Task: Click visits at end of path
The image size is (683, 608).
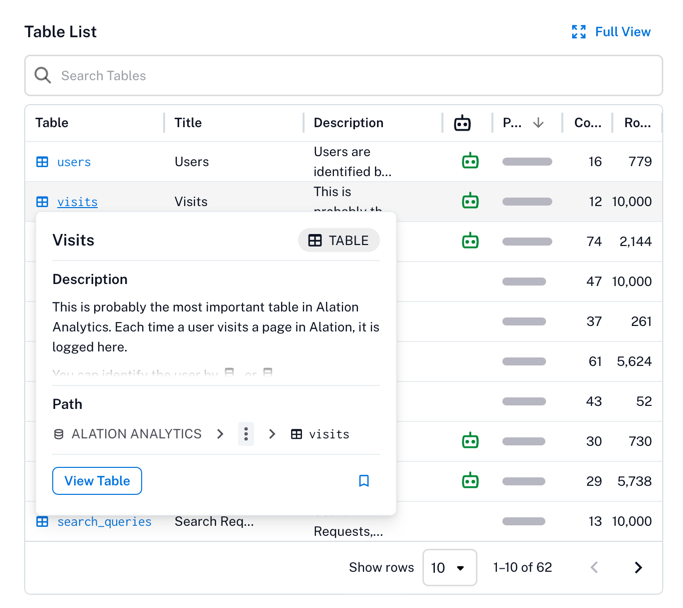Action: pos(329,434)
